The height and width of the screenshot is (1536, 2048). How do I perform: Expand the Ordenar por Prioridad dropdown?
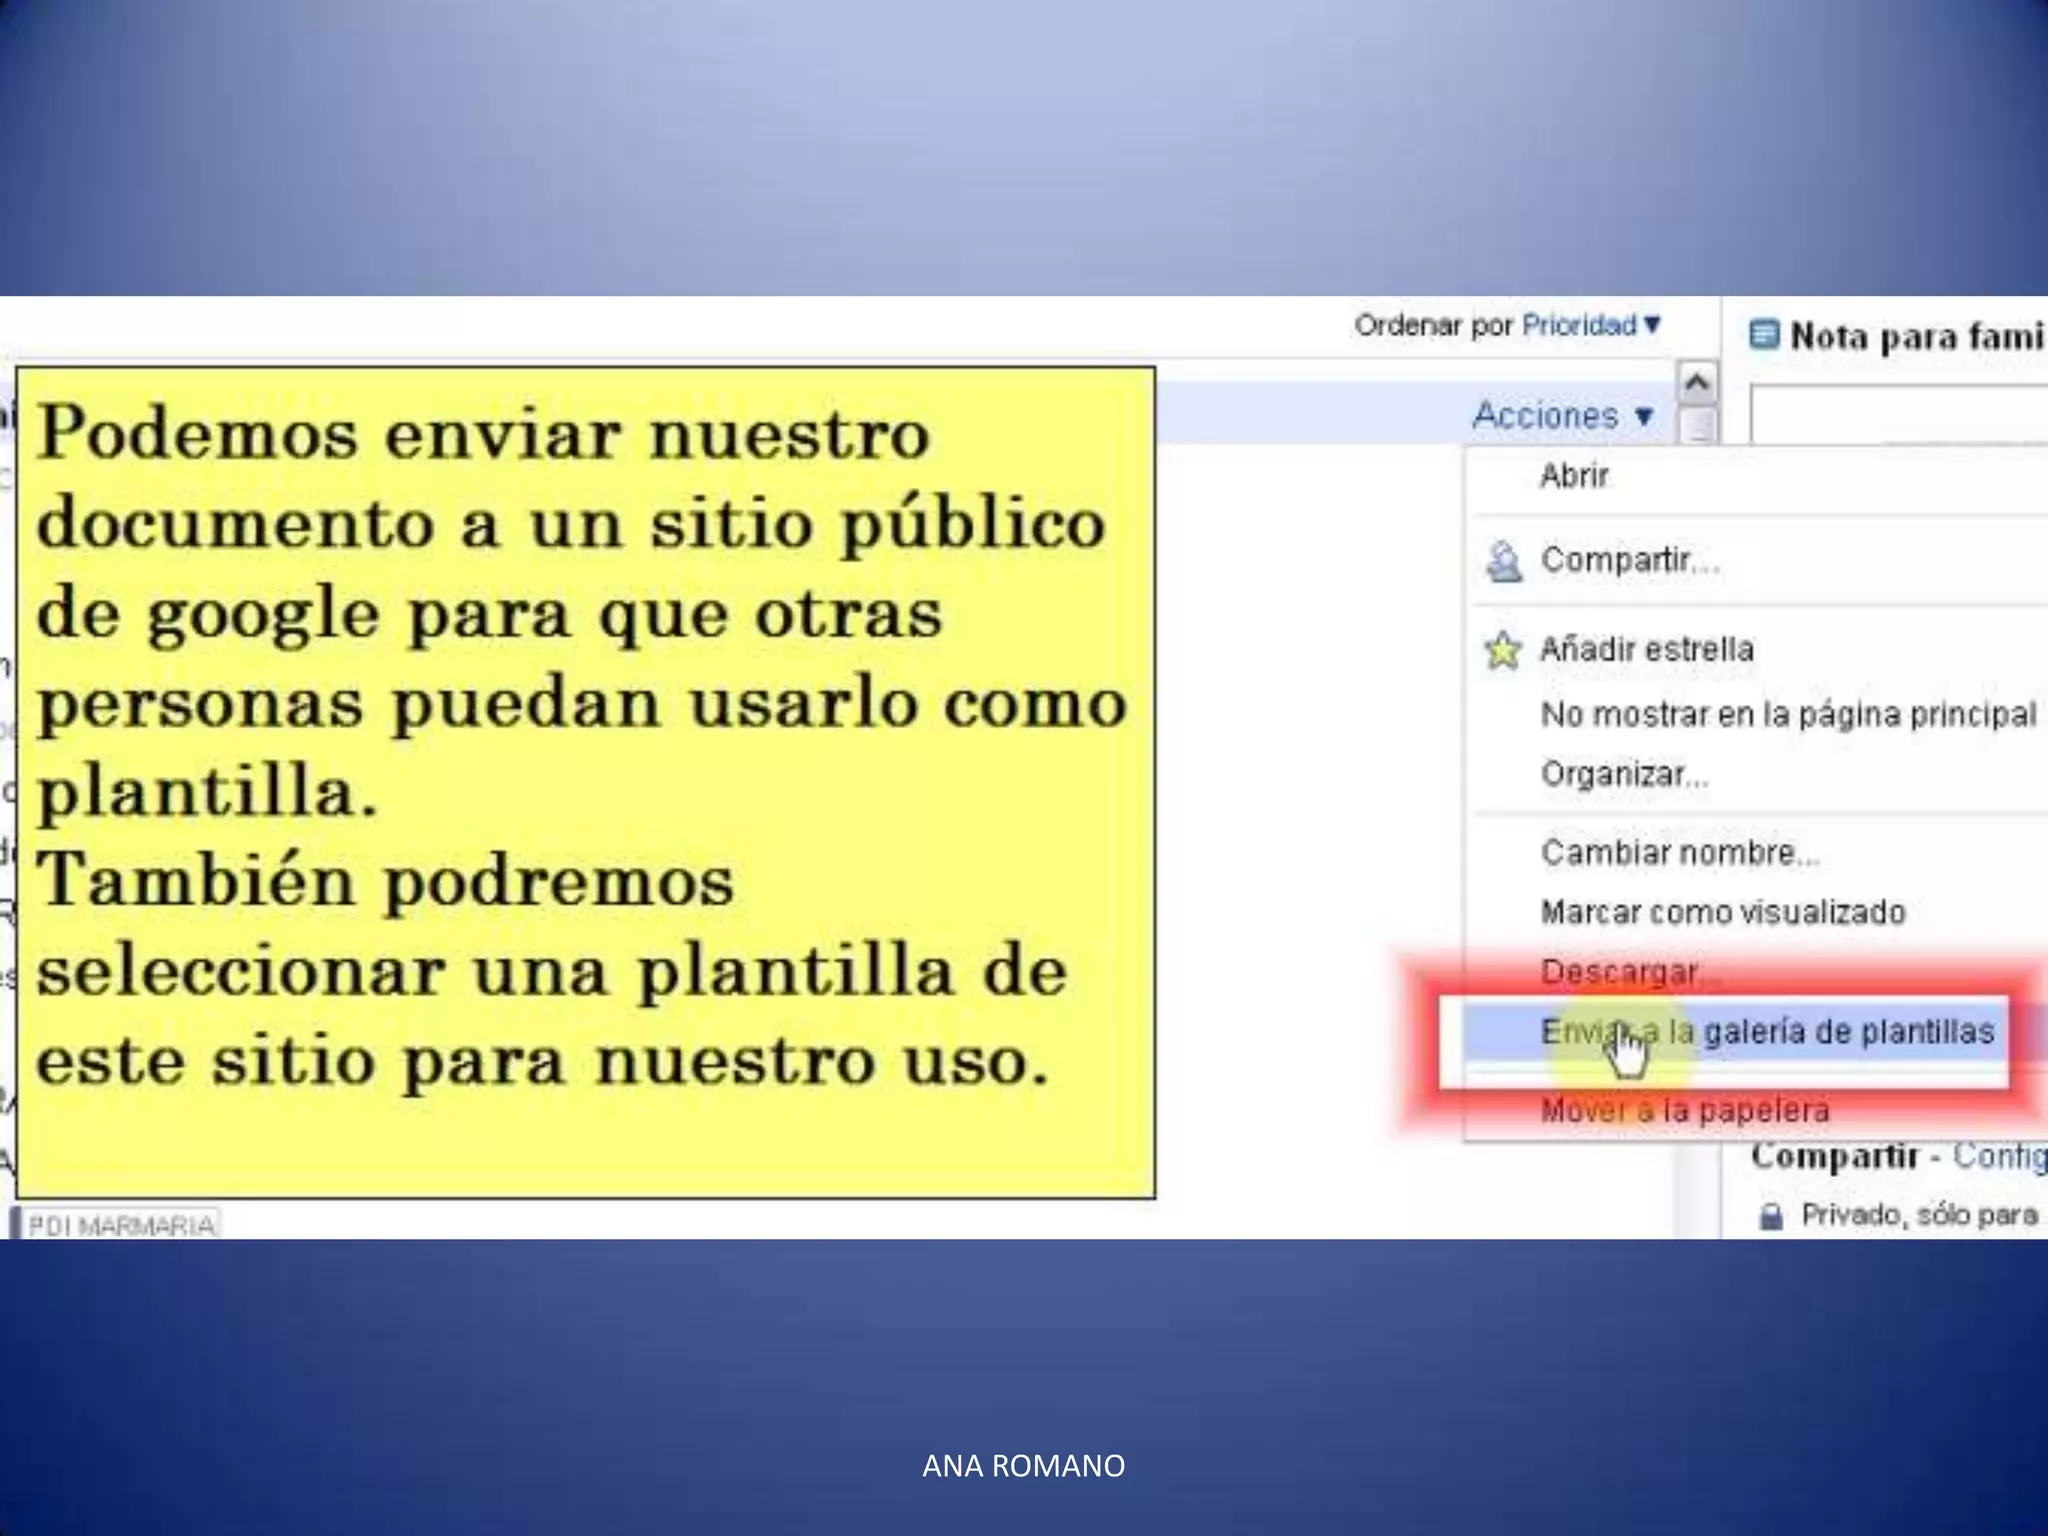pos(1578,325)
